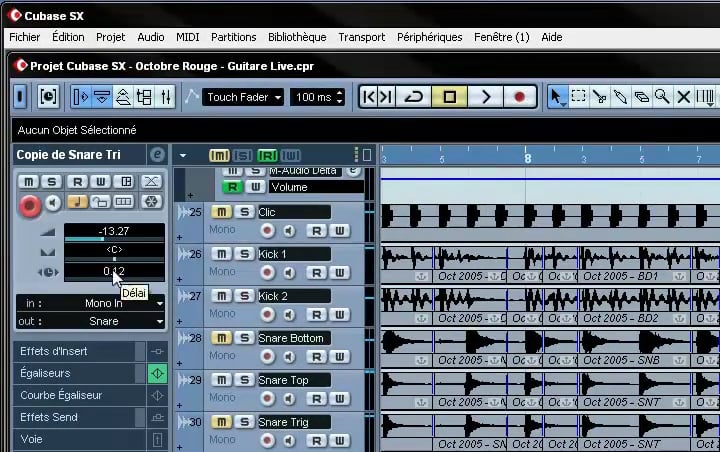The height and width of the screenshot is (452, 720).
Task: Select the Glue tool
Action: pos(620,97)
